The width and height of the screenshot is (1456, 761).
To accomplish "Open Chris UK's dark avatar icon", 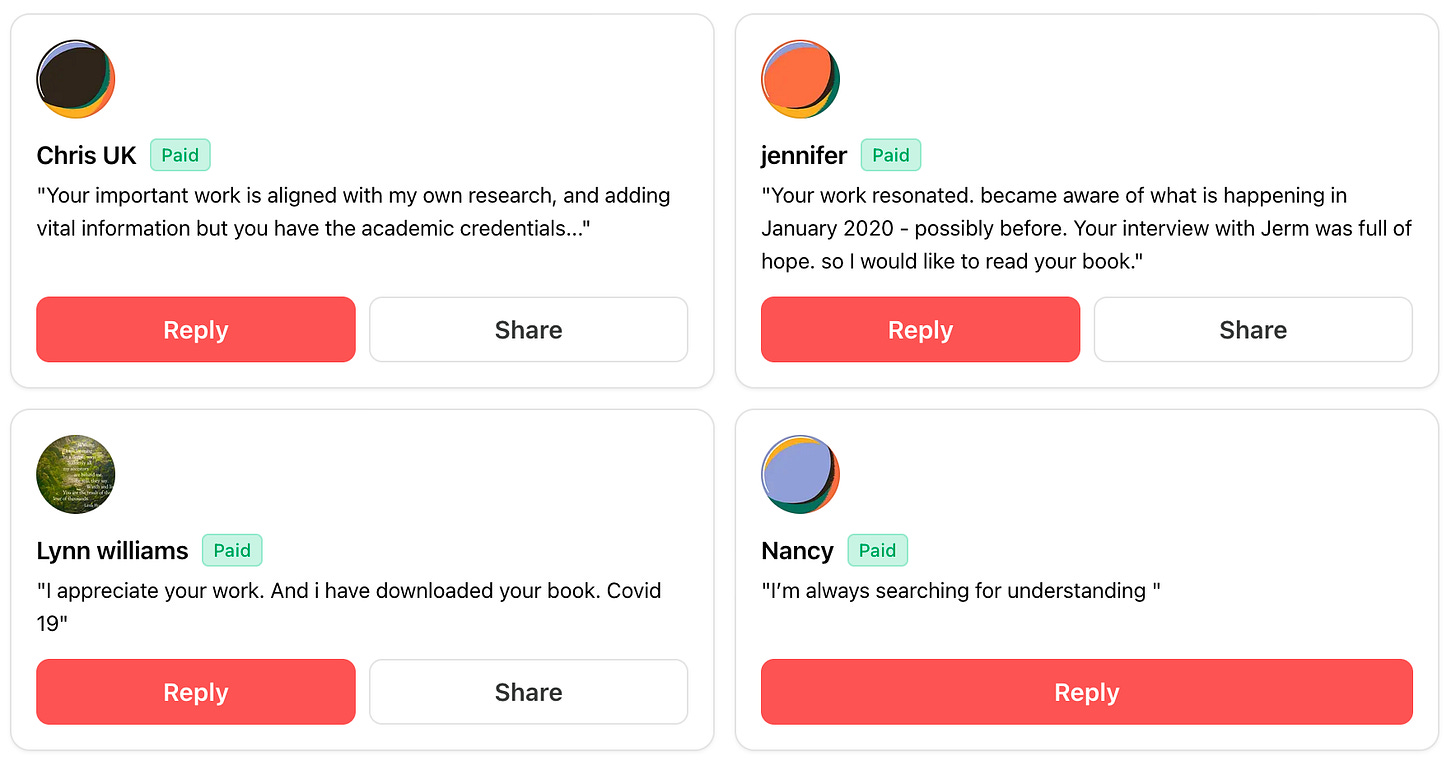I will tap(76, 79).
